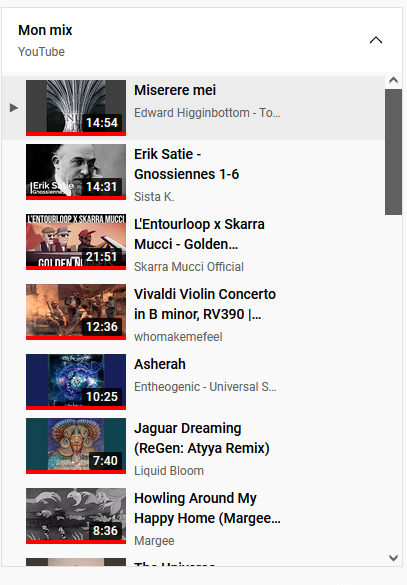Play the Erik Satie - Gnossiennes 1-6 title
Image resolution: width=407 pixels, height=585 pixels.
pyautogui.click(x=187, y=164)
